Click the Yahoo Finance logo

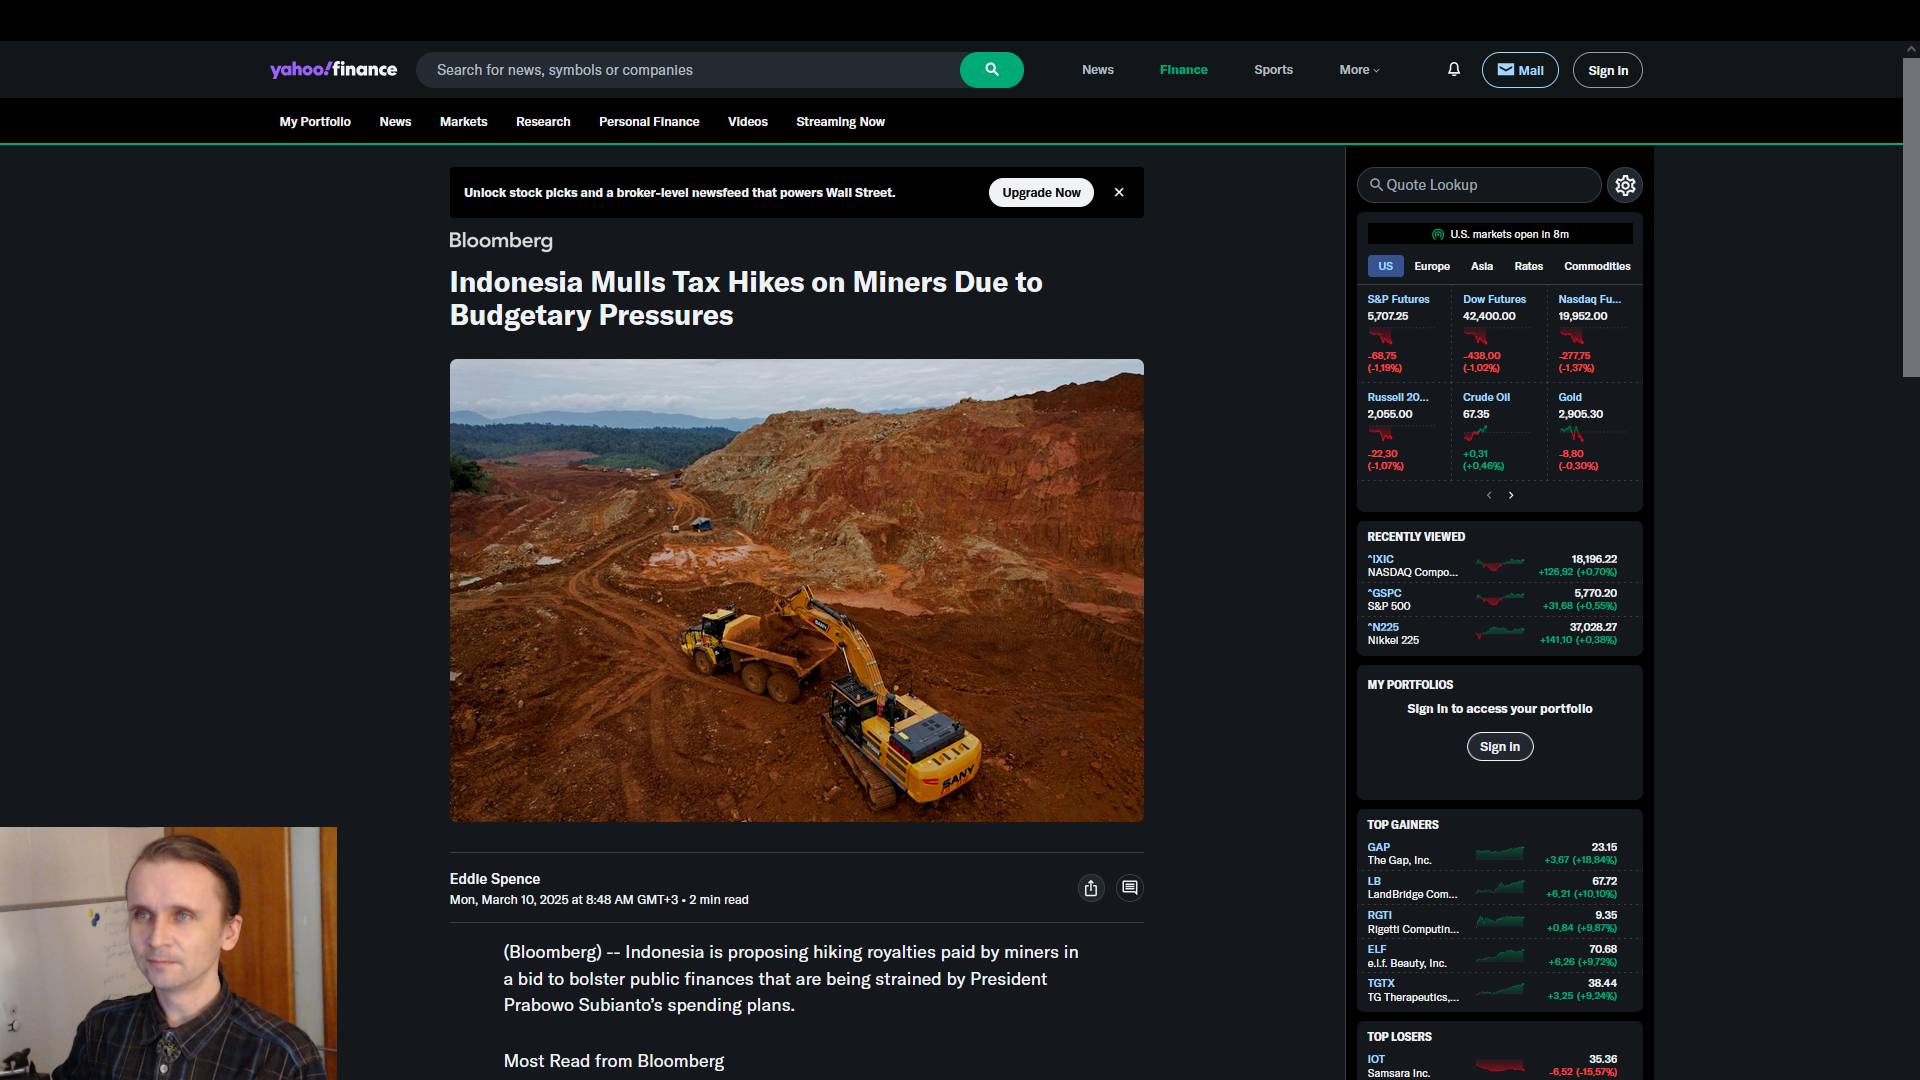(x=333, y=69)
